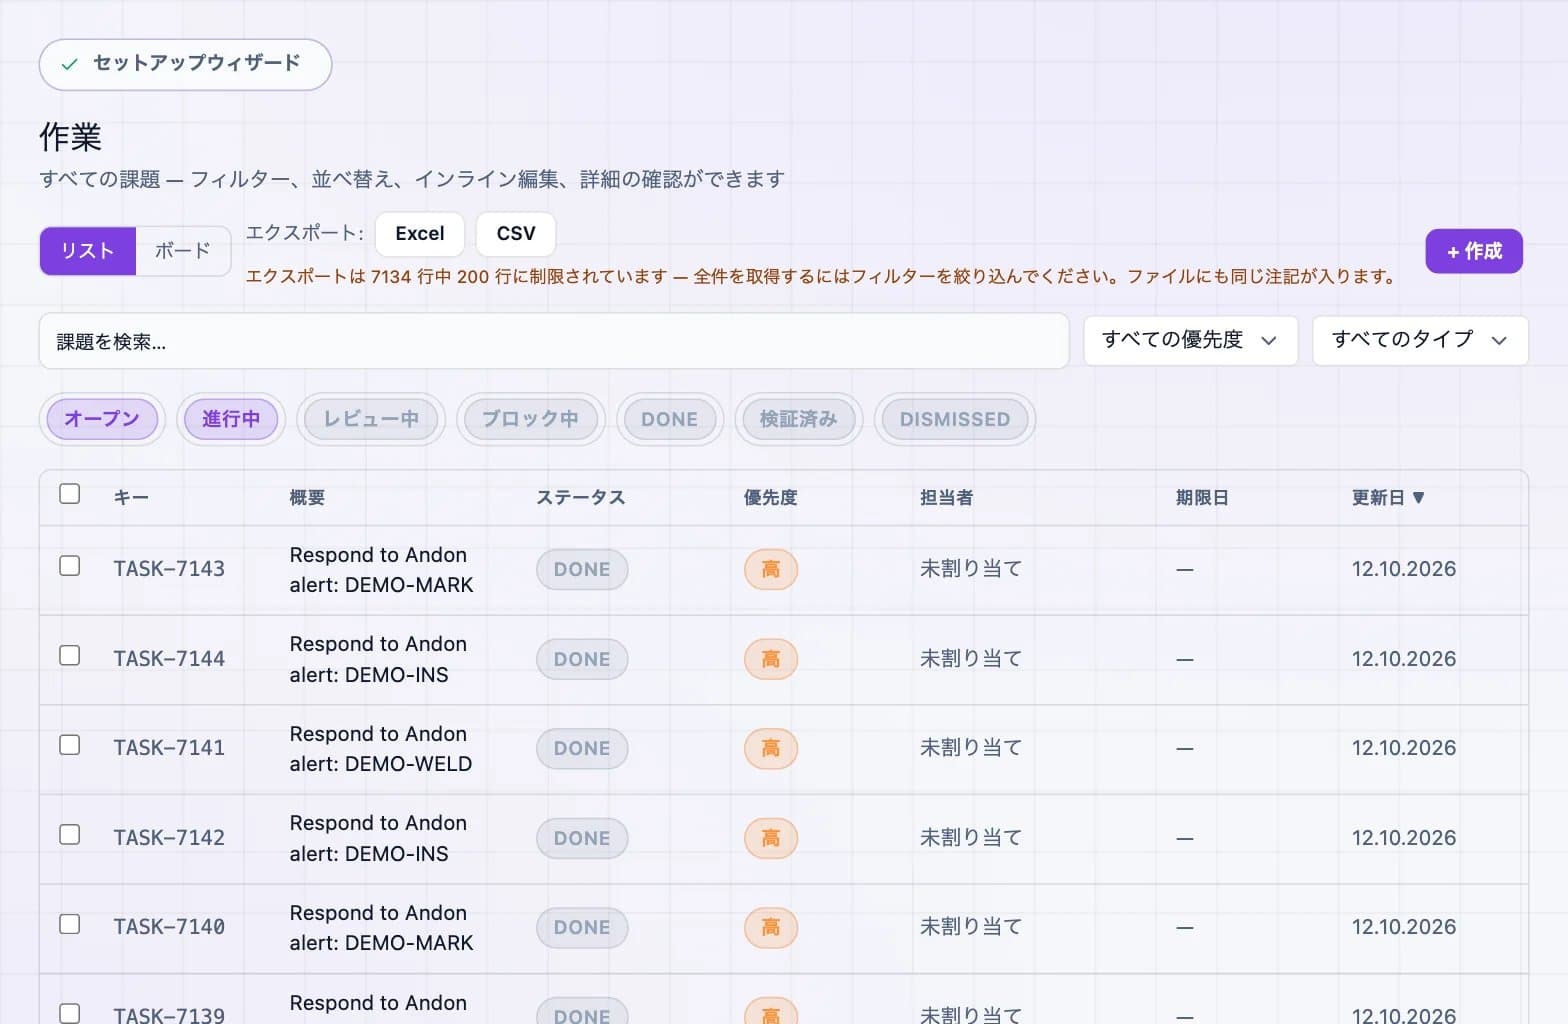Click 未割り当て assignee in TASK-7141 row
The height and width of the screenshot is (1024, 1568).
click(x=971, y=748)
